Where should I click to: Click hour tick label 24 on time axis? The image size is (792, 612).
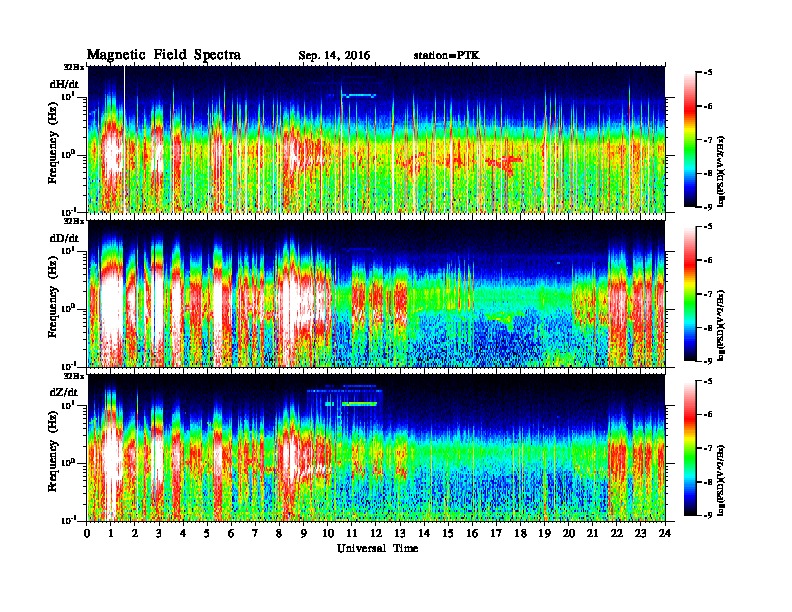tap(665, 533)
